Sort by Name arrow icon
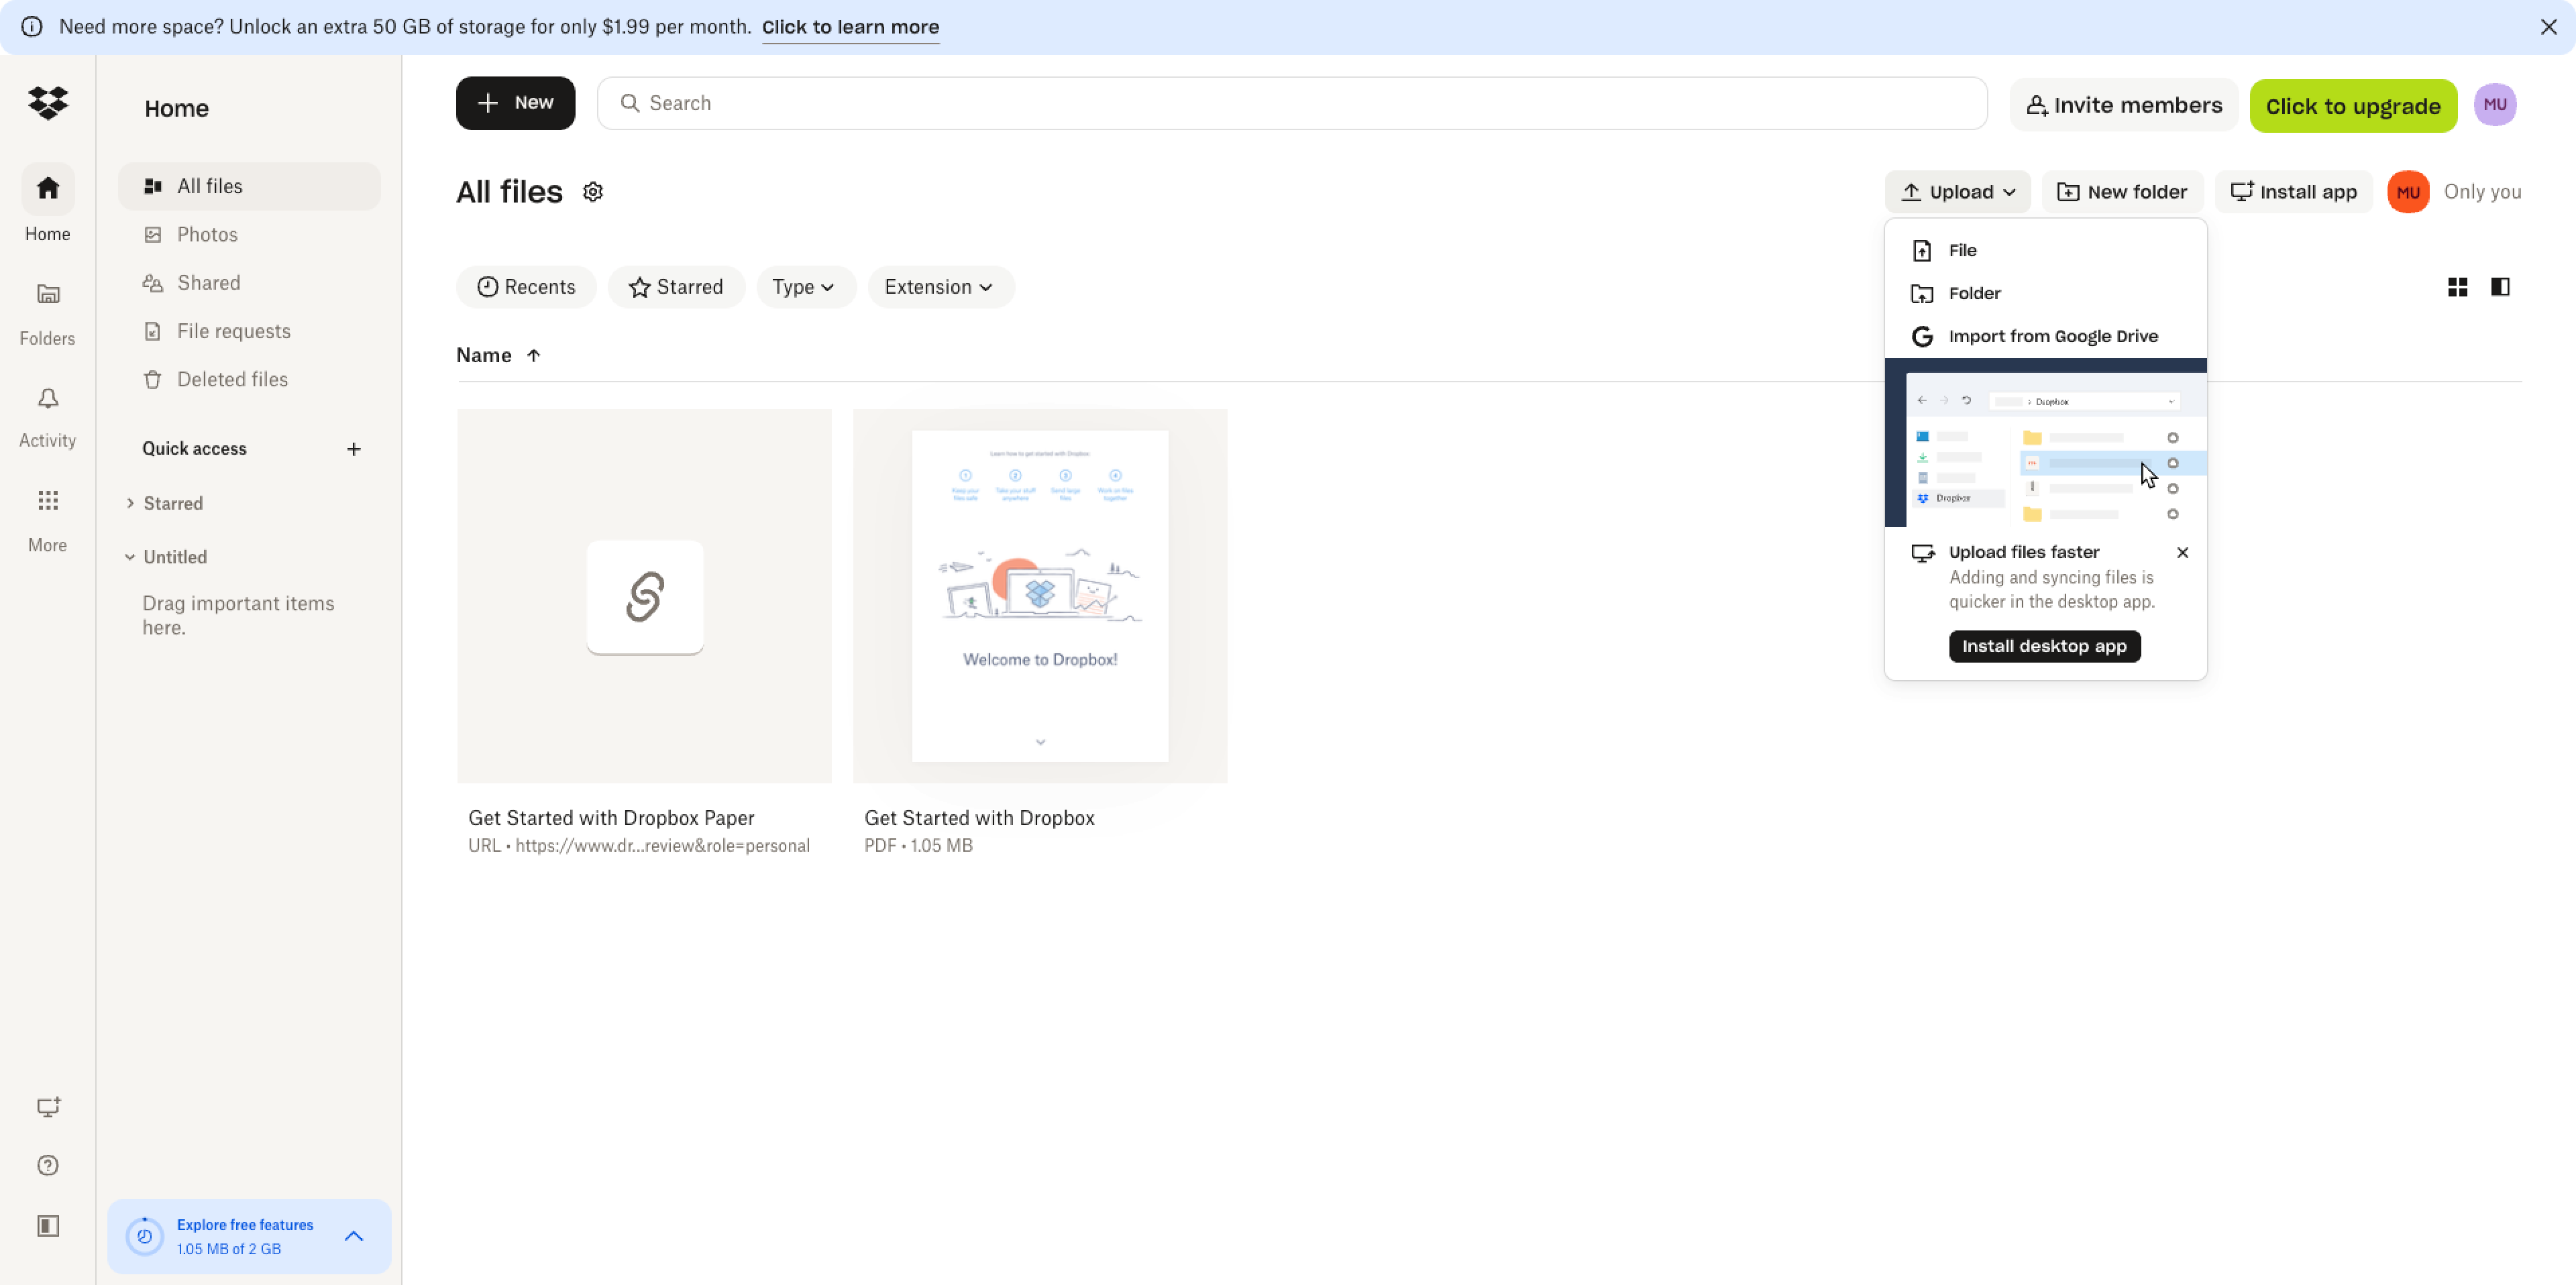 click(x=534, y=355)
